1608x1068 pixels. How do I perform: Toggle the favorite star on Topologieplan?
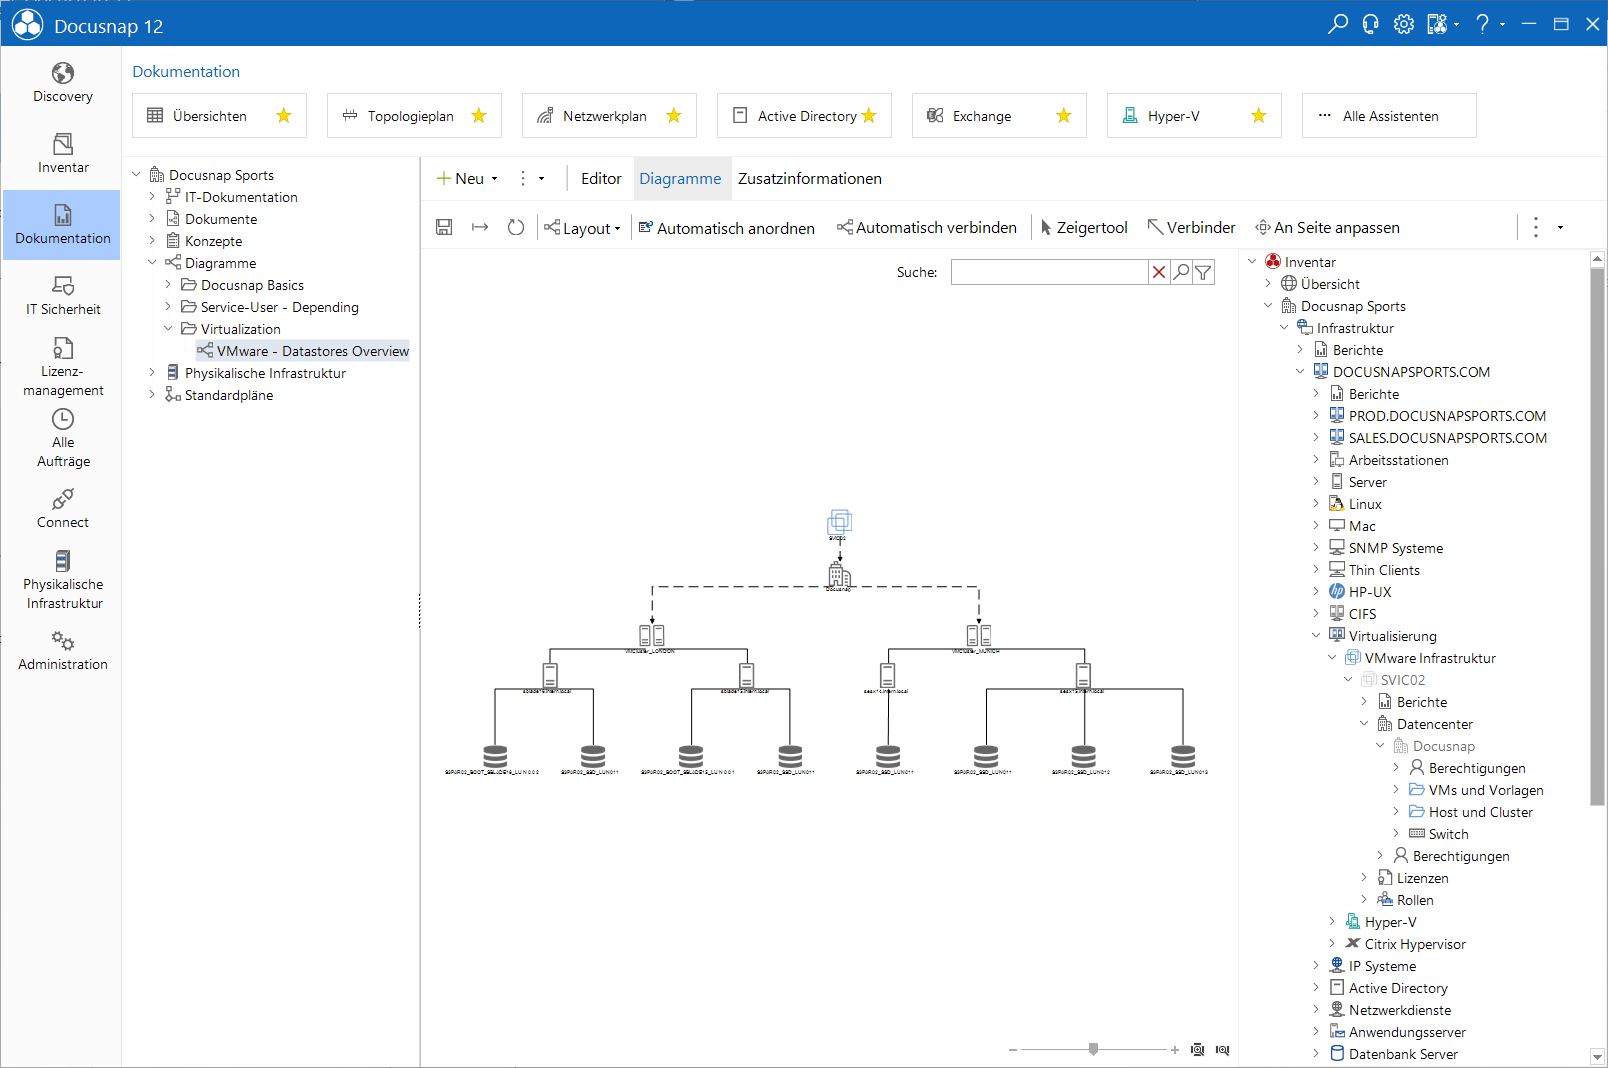pyautogui.click(x=479, y=116)
